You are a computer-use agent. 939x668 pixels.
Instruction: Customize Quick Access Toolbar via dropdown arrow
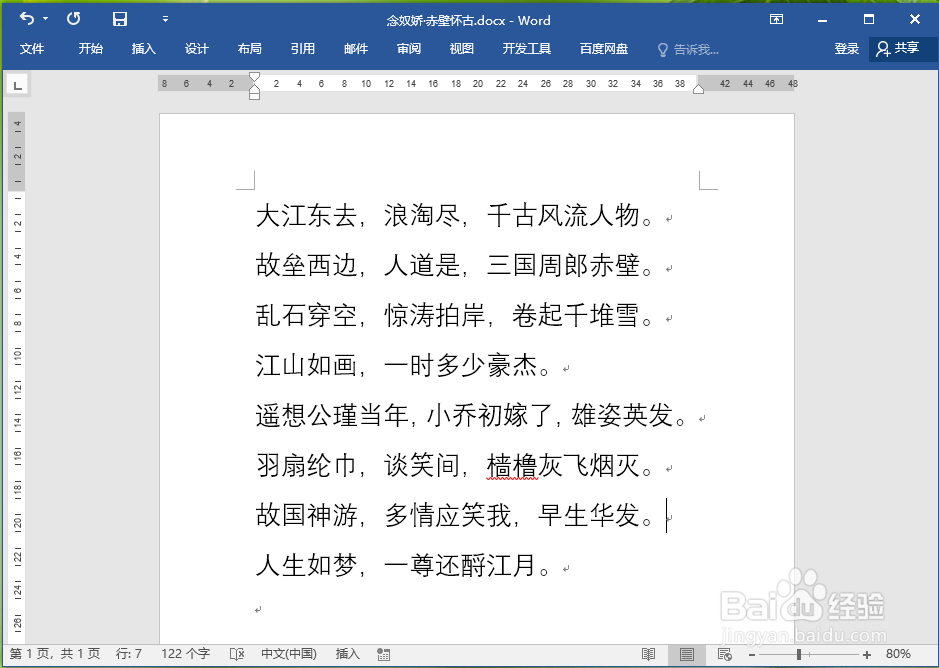[165, 19]
